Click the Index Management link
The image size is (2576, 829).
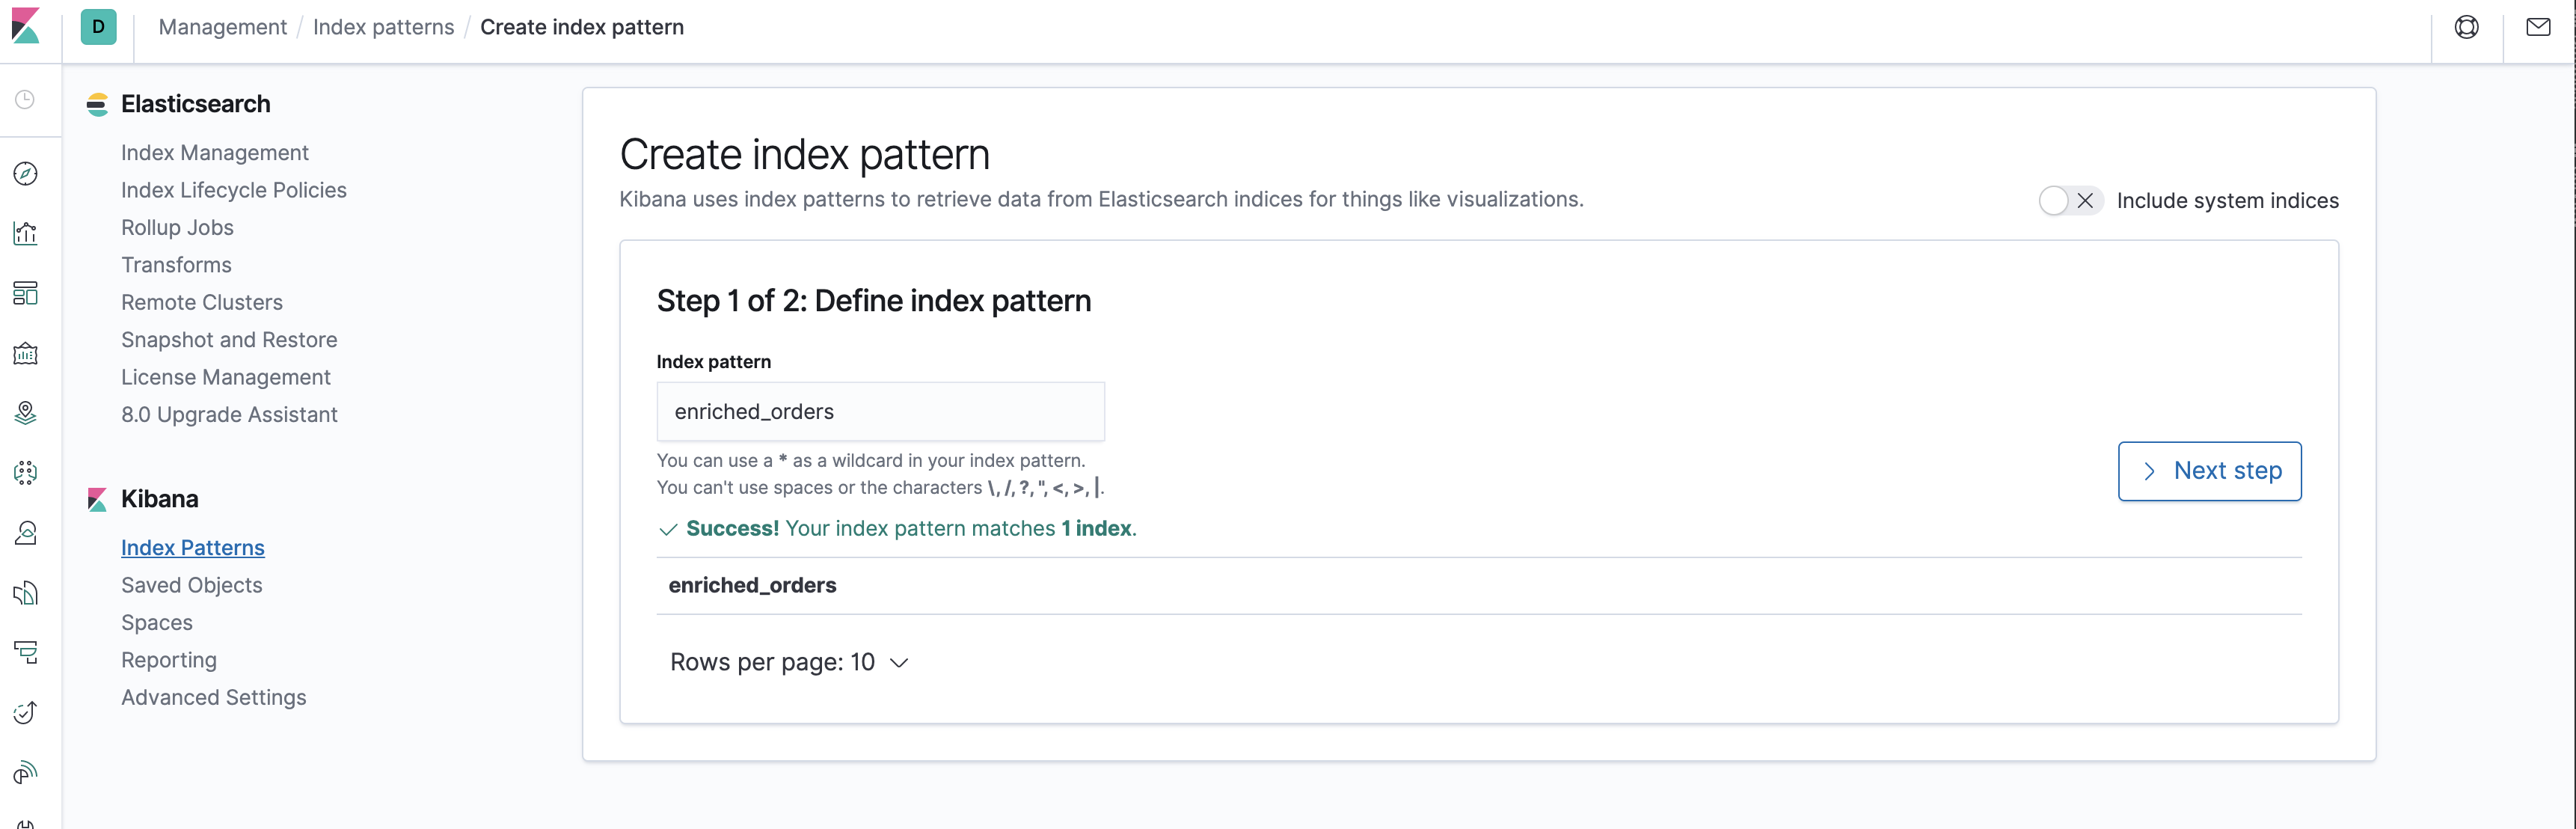click(215, 151)
